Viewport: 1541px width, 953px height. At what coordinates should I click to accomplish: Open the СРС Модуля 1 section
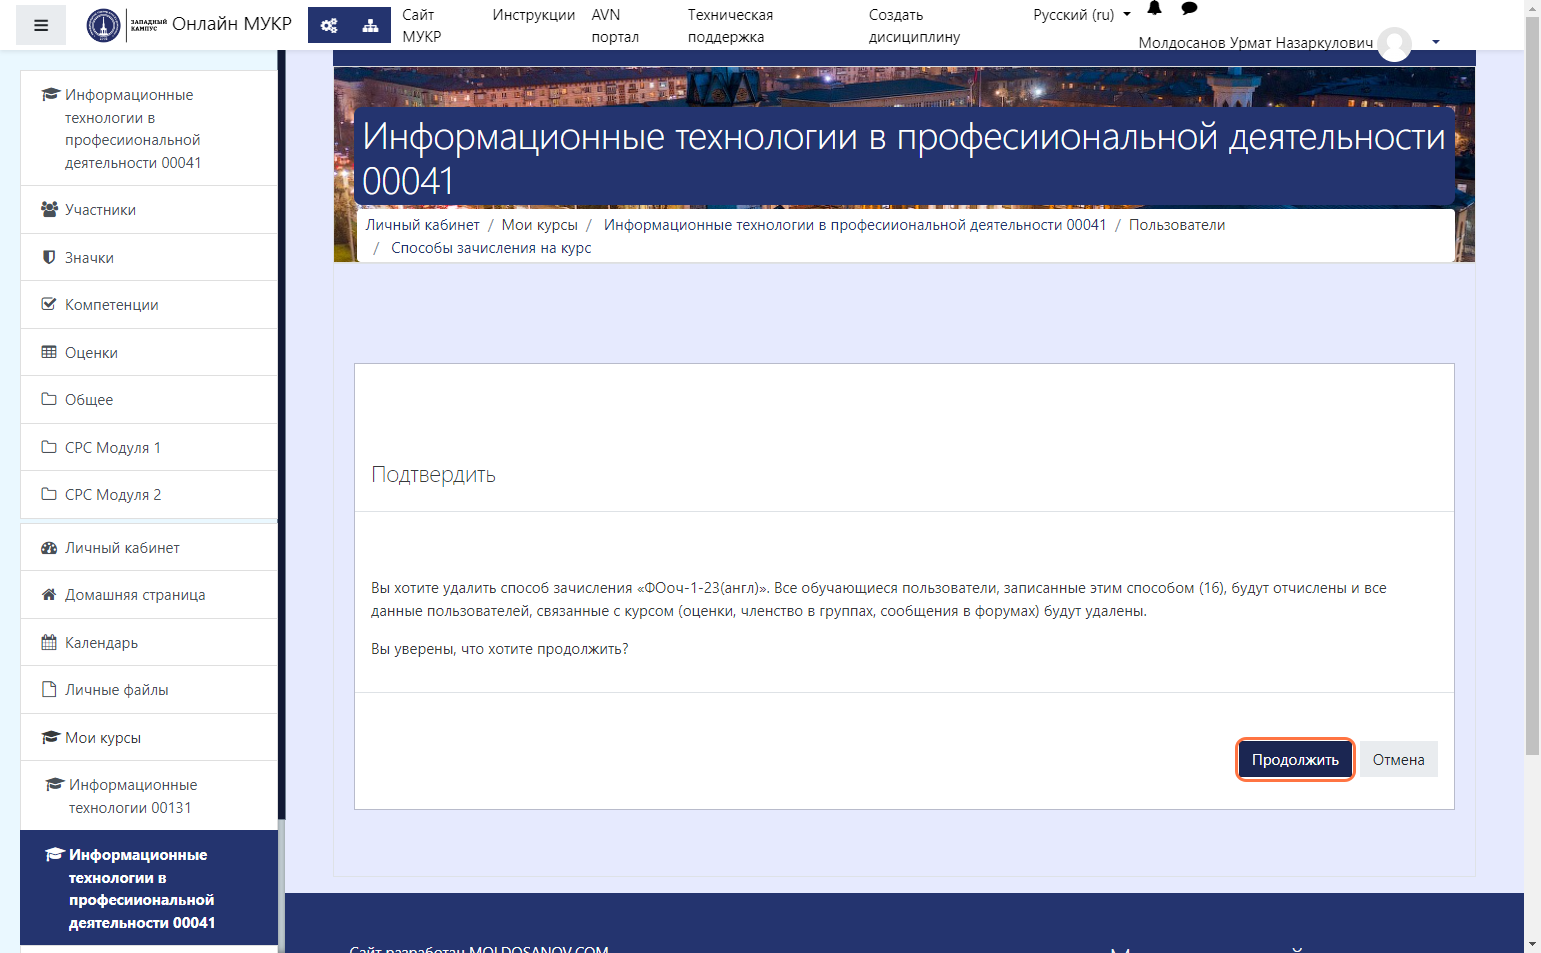112,448
